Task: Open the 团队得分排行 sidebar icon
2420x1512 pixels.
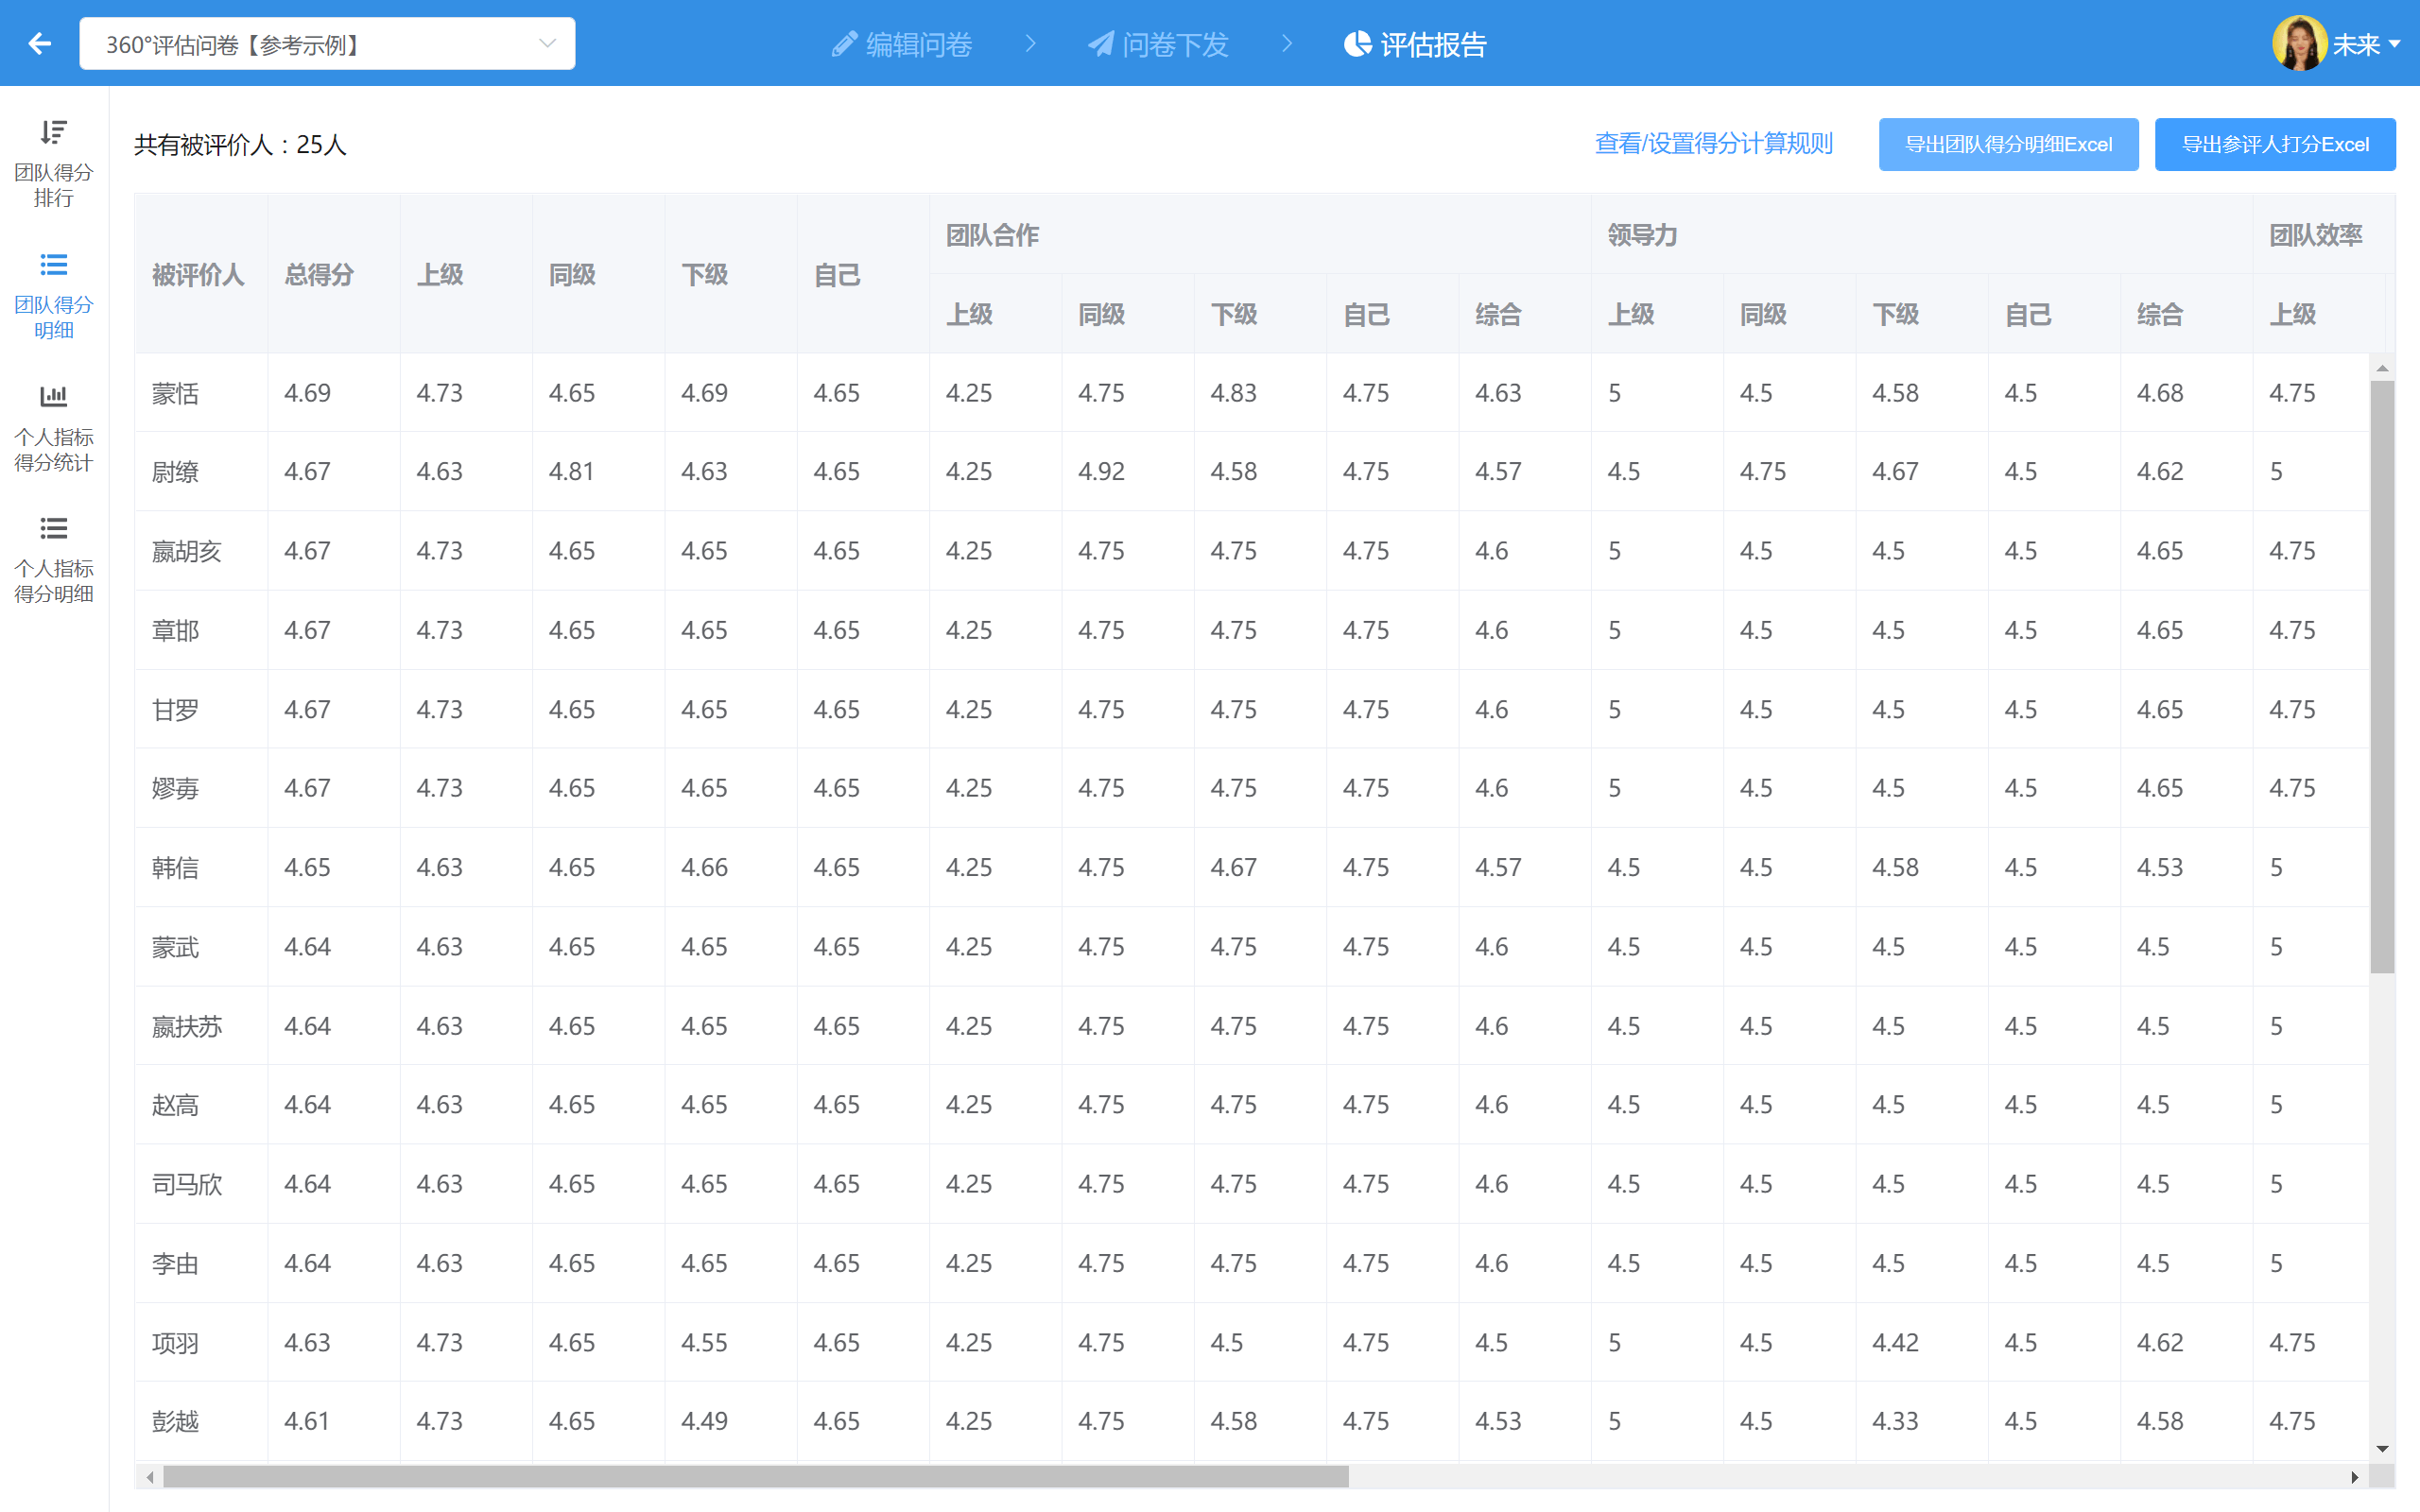Action: tap(53, 132)
